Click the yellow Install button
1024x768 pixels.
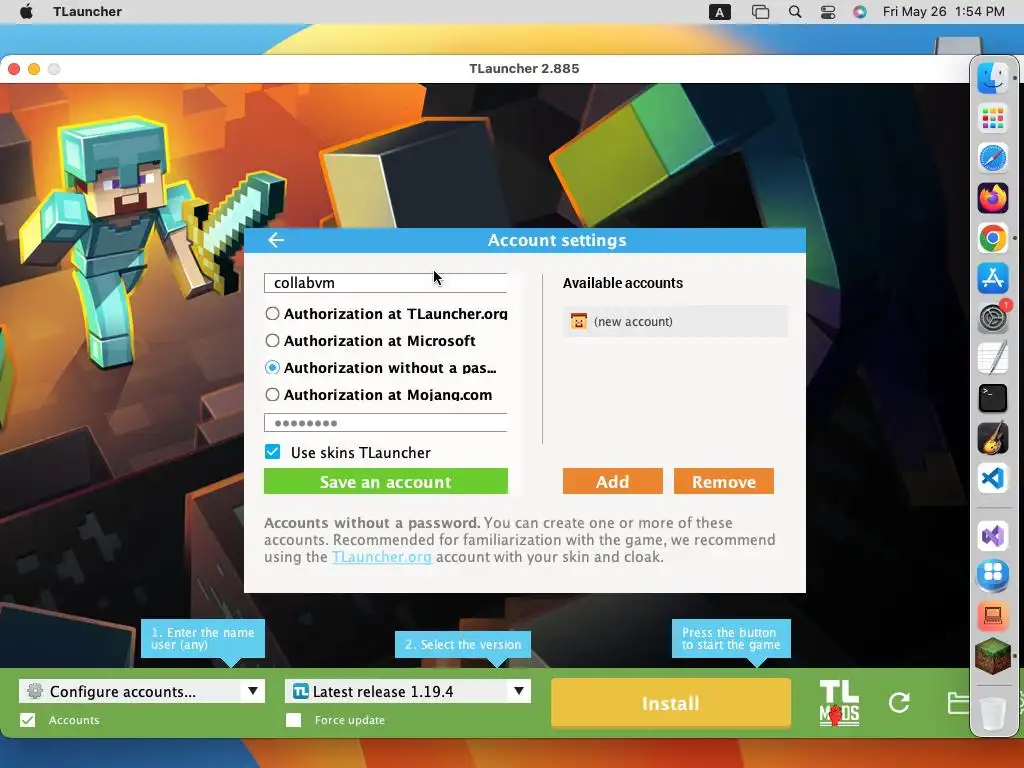(671, 703)
